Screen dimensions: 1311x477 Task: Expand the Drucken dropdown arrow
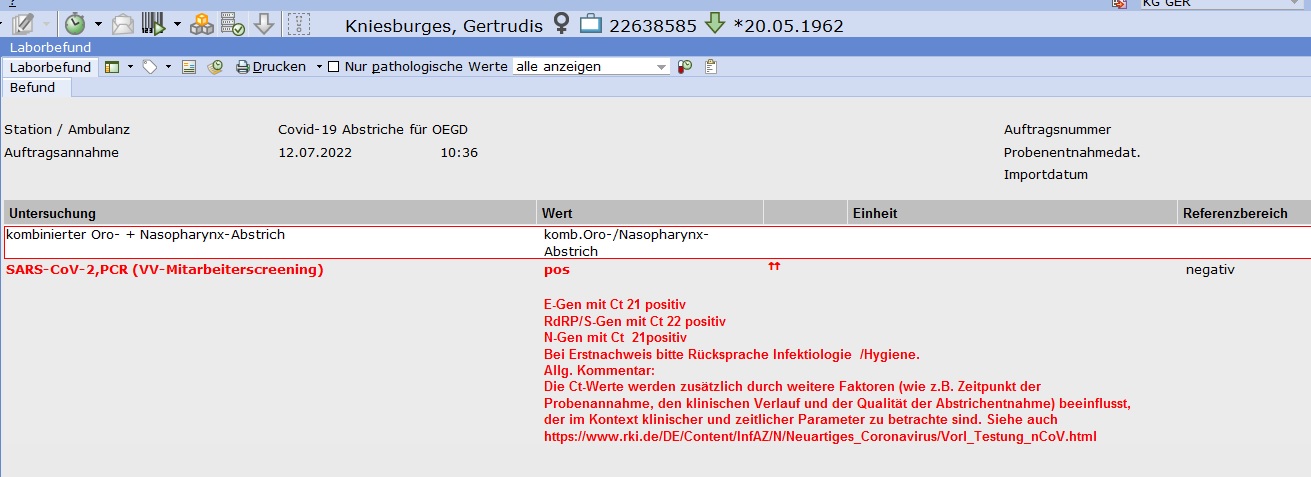(319, 67)
